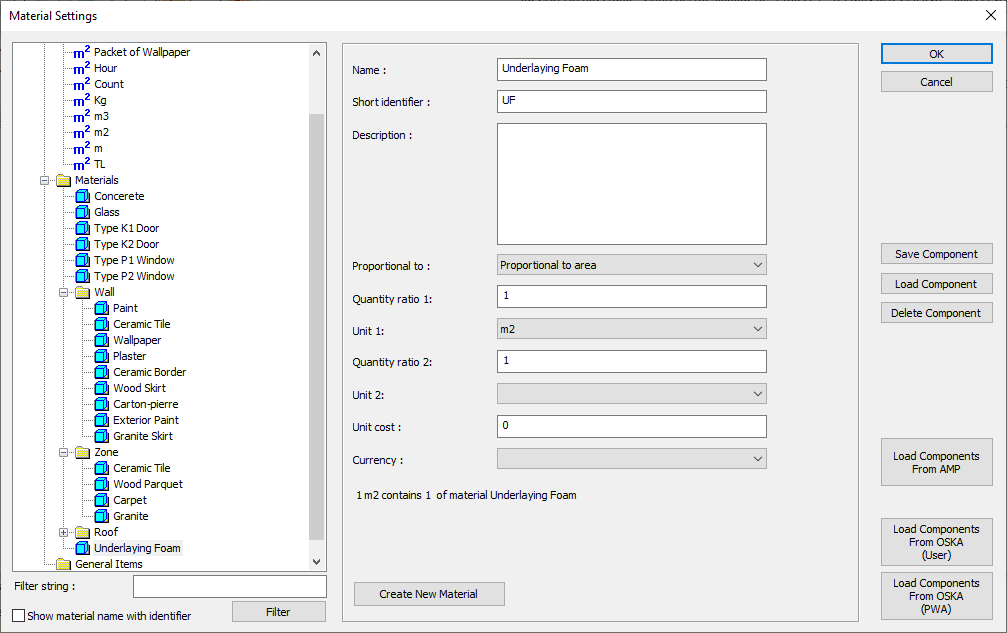Image resolution: width=1007 pixels, height=633 pixels.
Task: Click the m² icon beside Packet of Wallpaper
Action: [82, 52]
